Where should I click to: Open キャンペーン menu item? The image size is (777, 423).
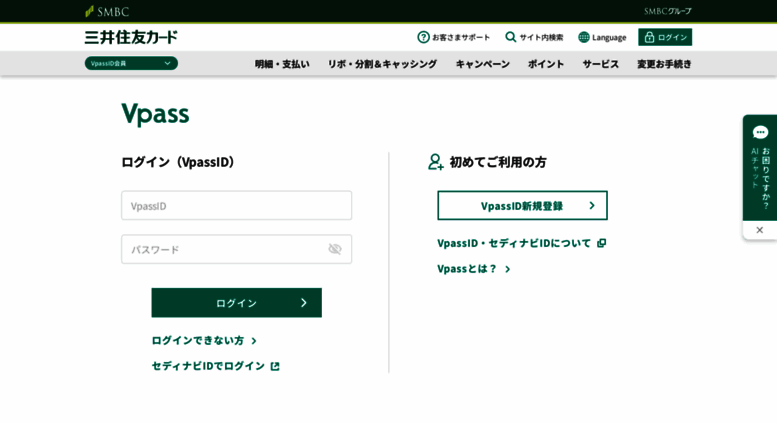point(482,64)
